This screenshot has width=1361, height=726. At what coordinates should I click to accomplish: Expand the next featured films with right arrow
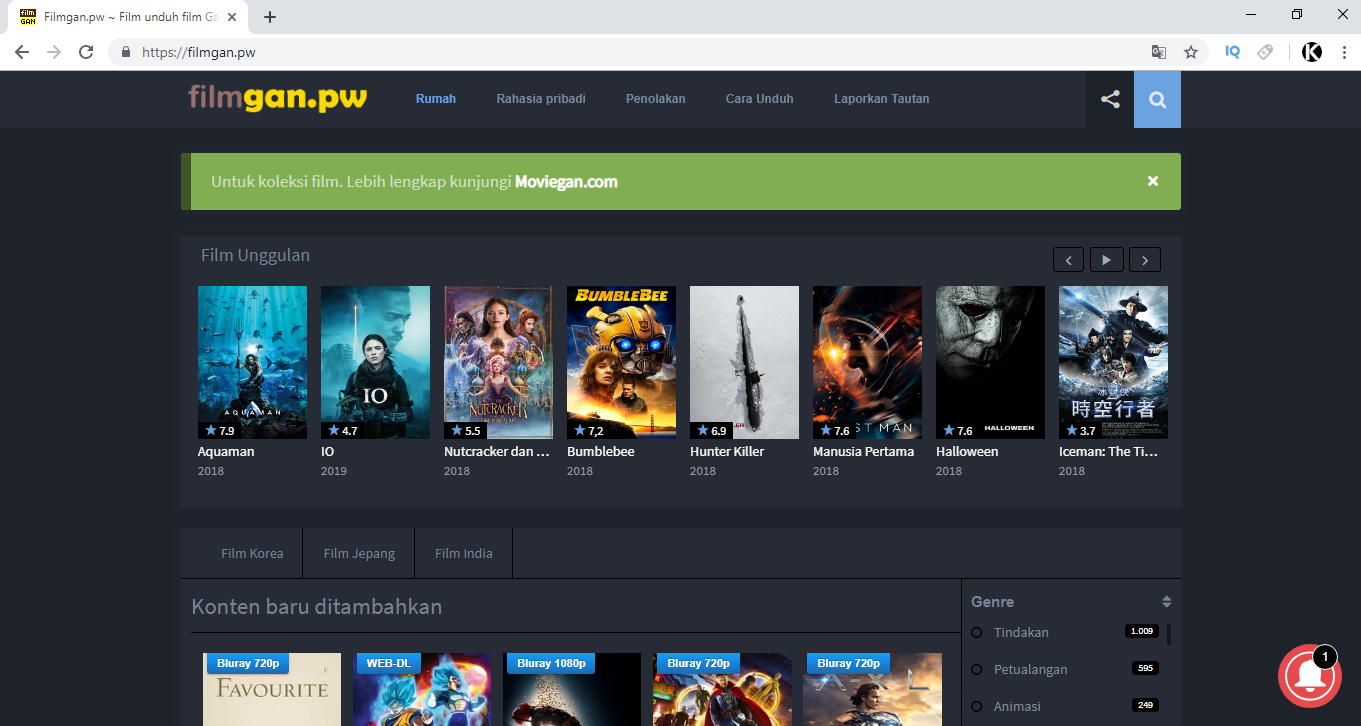tap(1144, 259)
